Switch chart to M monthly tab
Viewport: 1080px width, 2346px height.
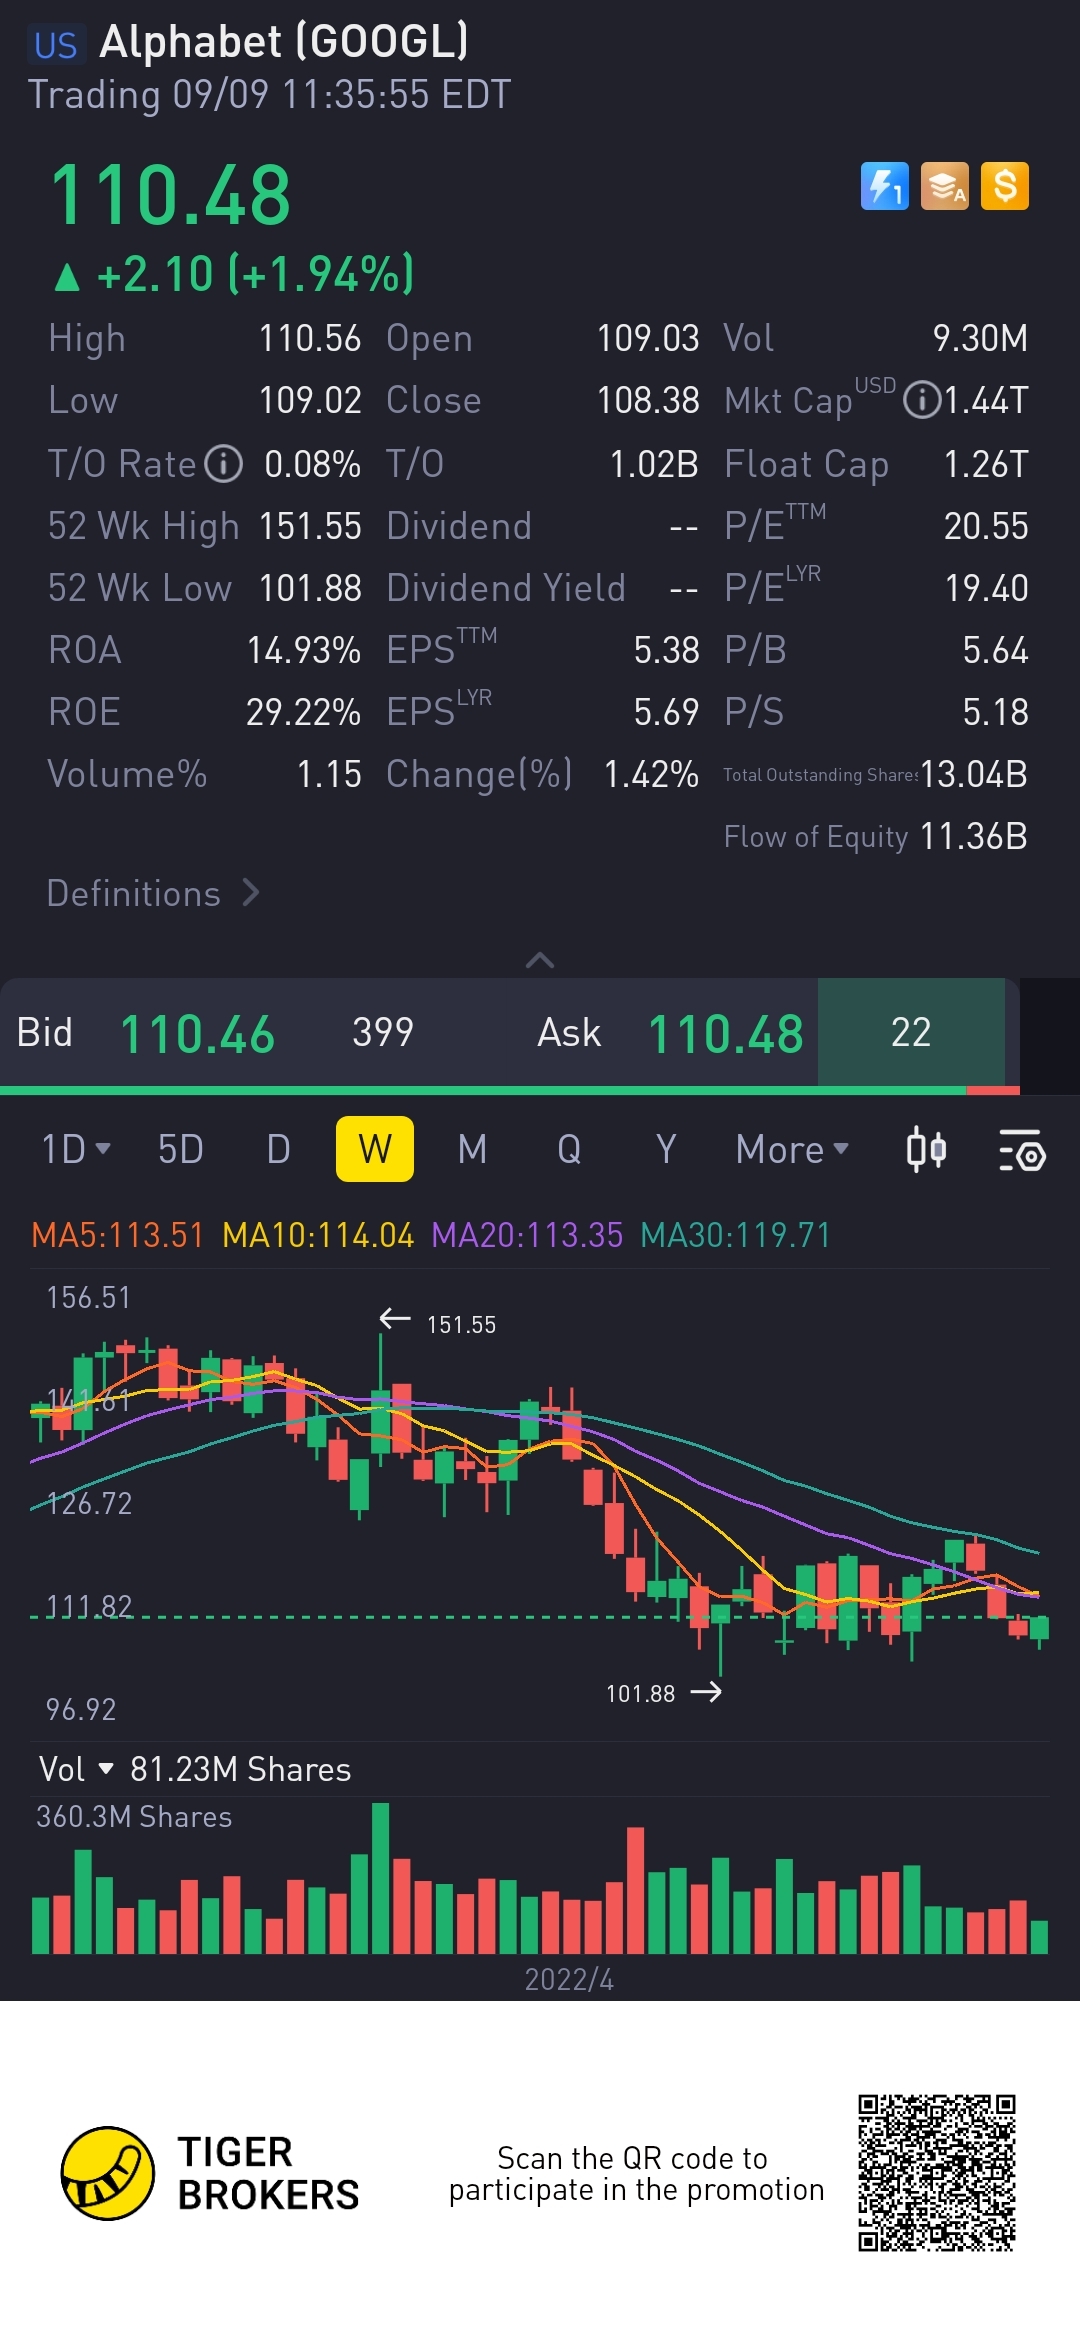(x=472, y=1150)
